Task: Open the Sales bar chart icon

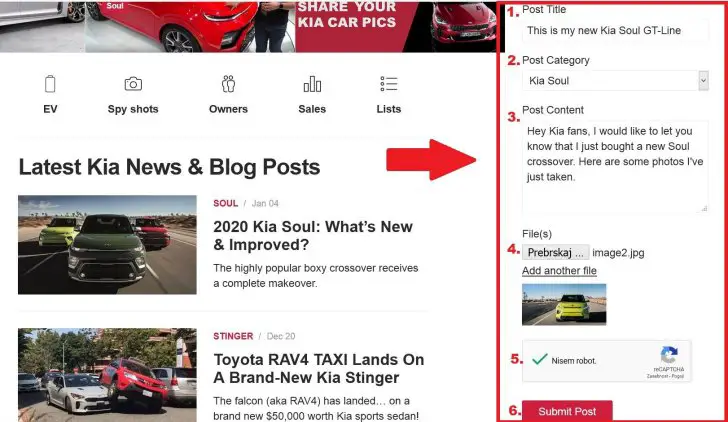Action: [312, 84]
